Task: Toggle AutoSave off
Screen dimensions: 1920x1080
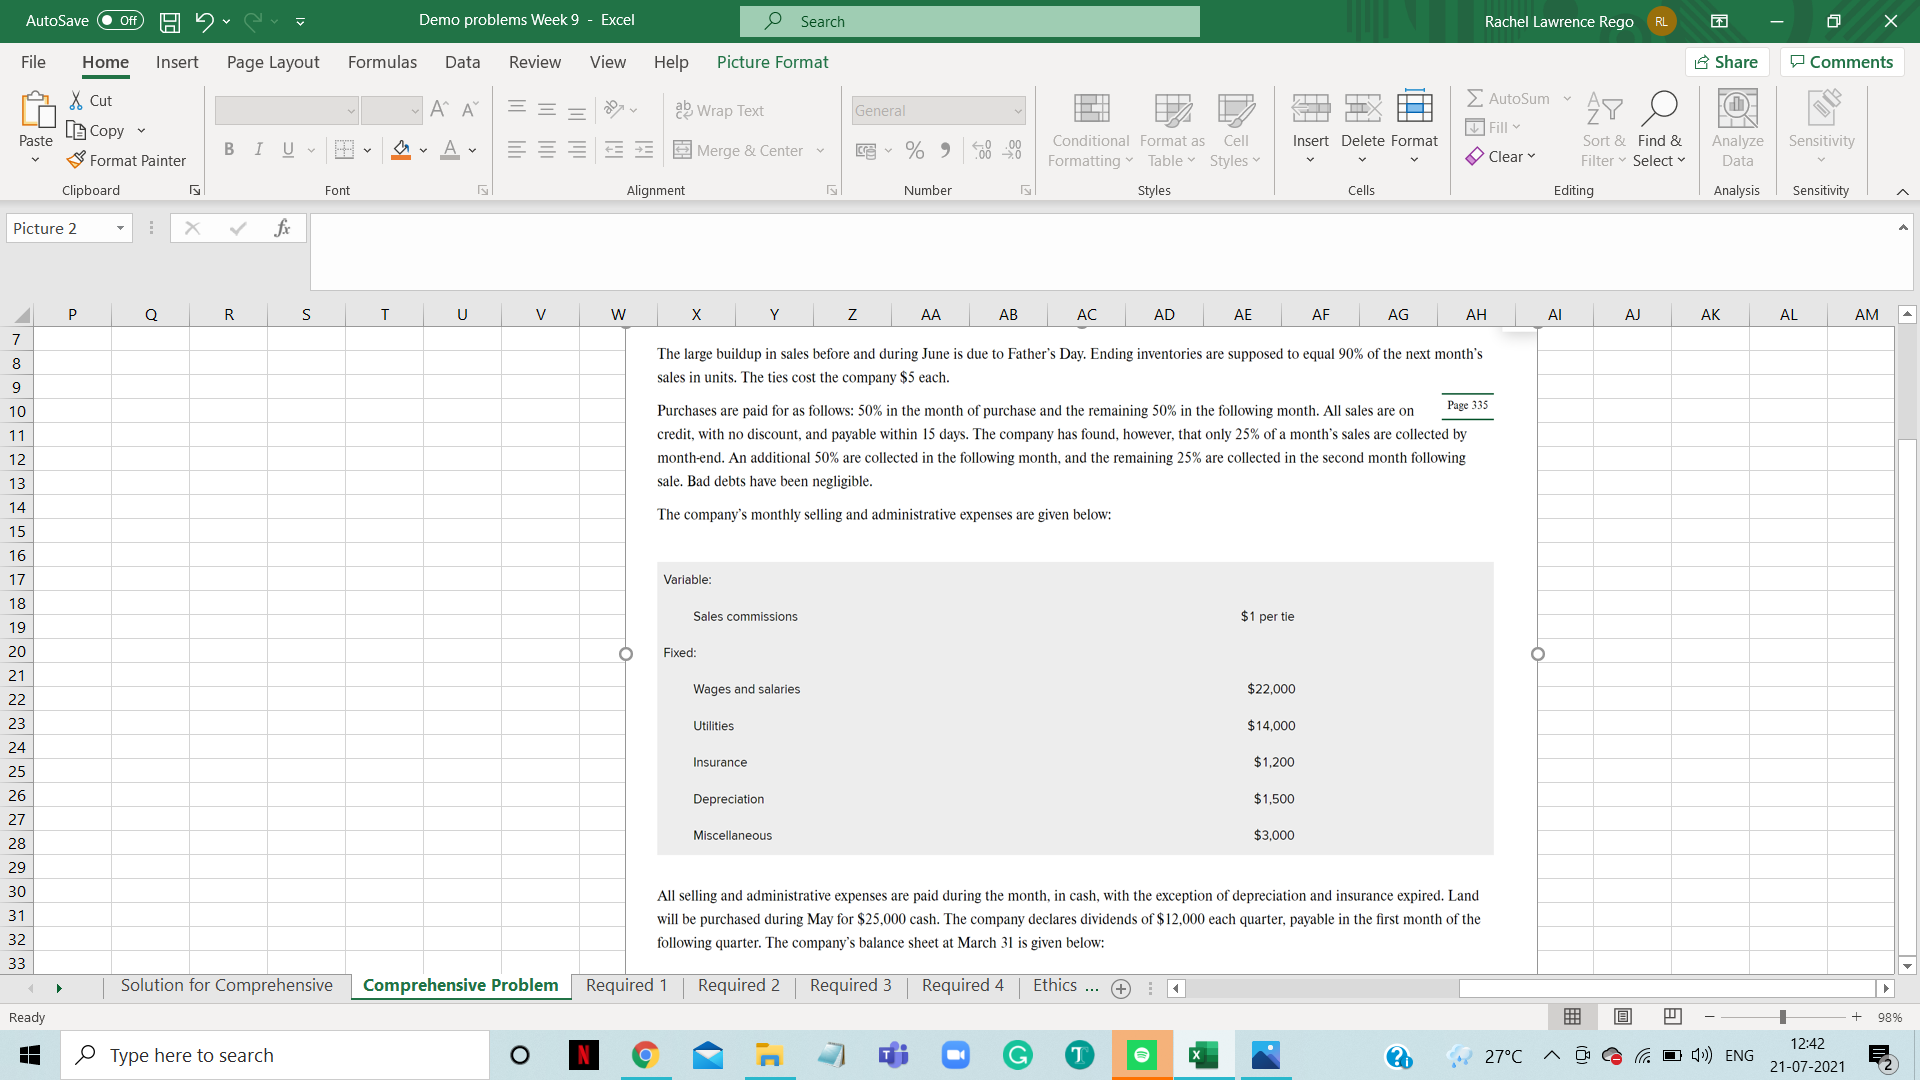Action: coord(119,20)
